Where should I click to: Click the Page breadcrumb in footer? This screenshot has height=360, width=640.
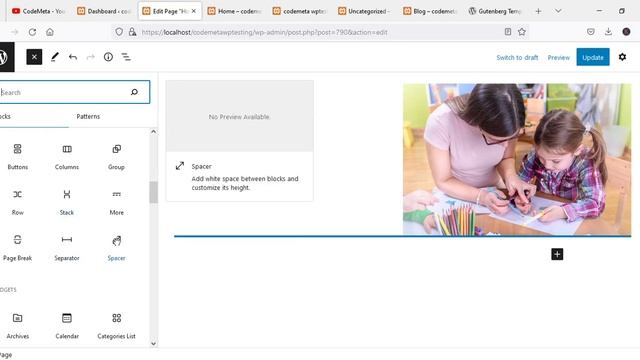6,355
